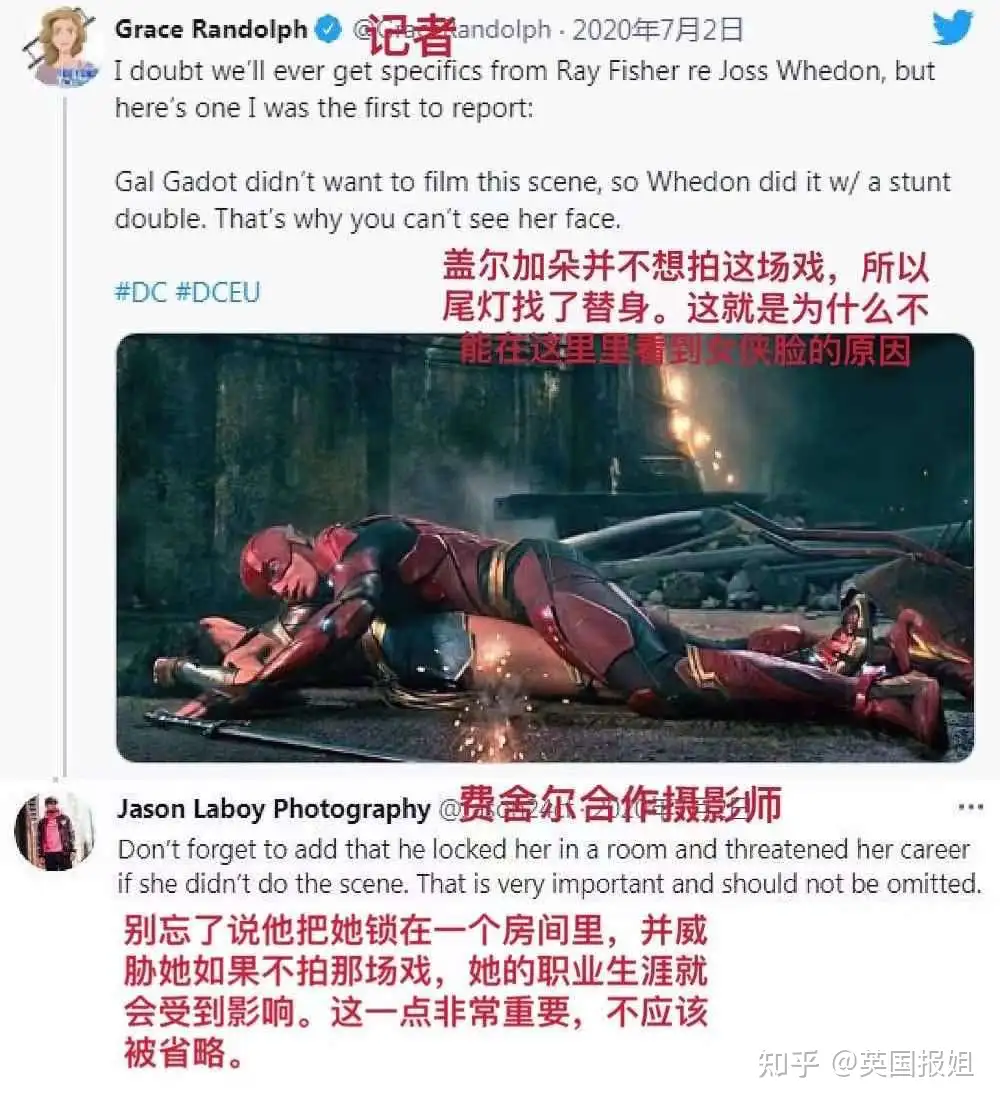Click the blue verified badge
This screenshot has height=1104, width=1000.
click(328, 30)
